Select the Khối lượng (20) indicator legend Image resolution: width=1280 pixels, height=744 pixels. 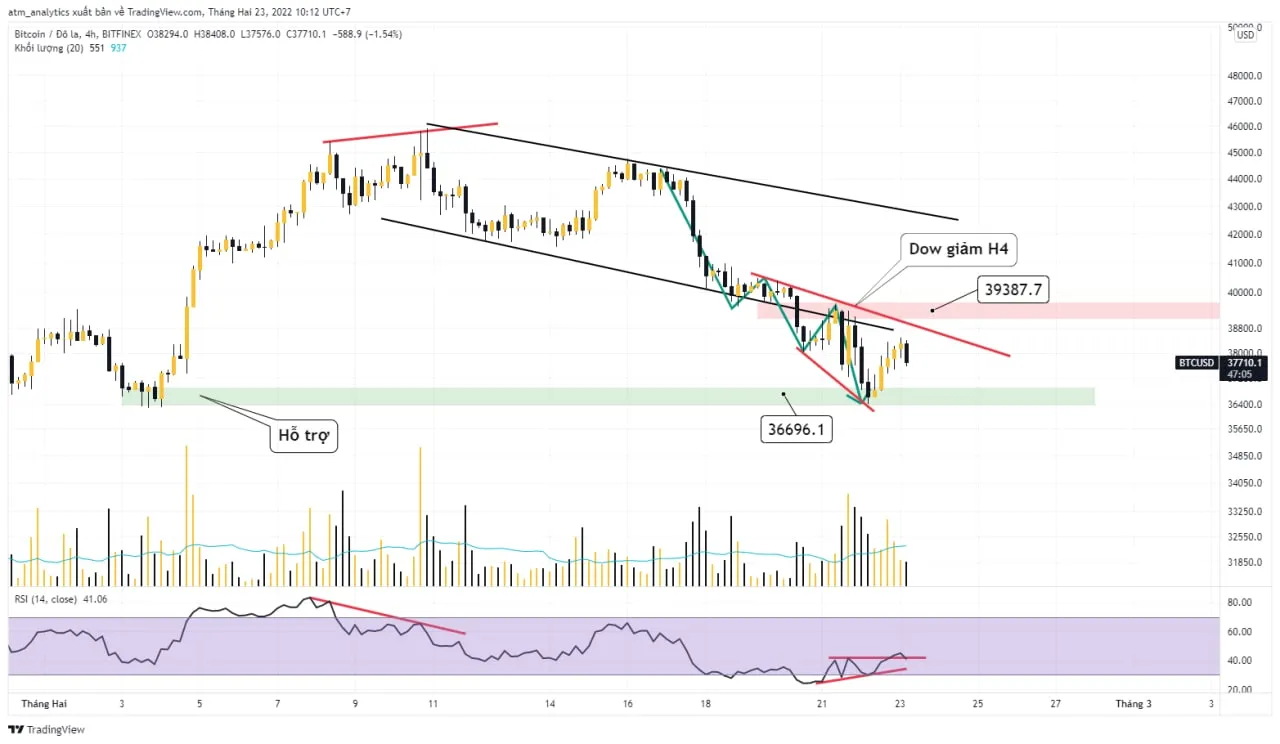click(x=48, y=47)
